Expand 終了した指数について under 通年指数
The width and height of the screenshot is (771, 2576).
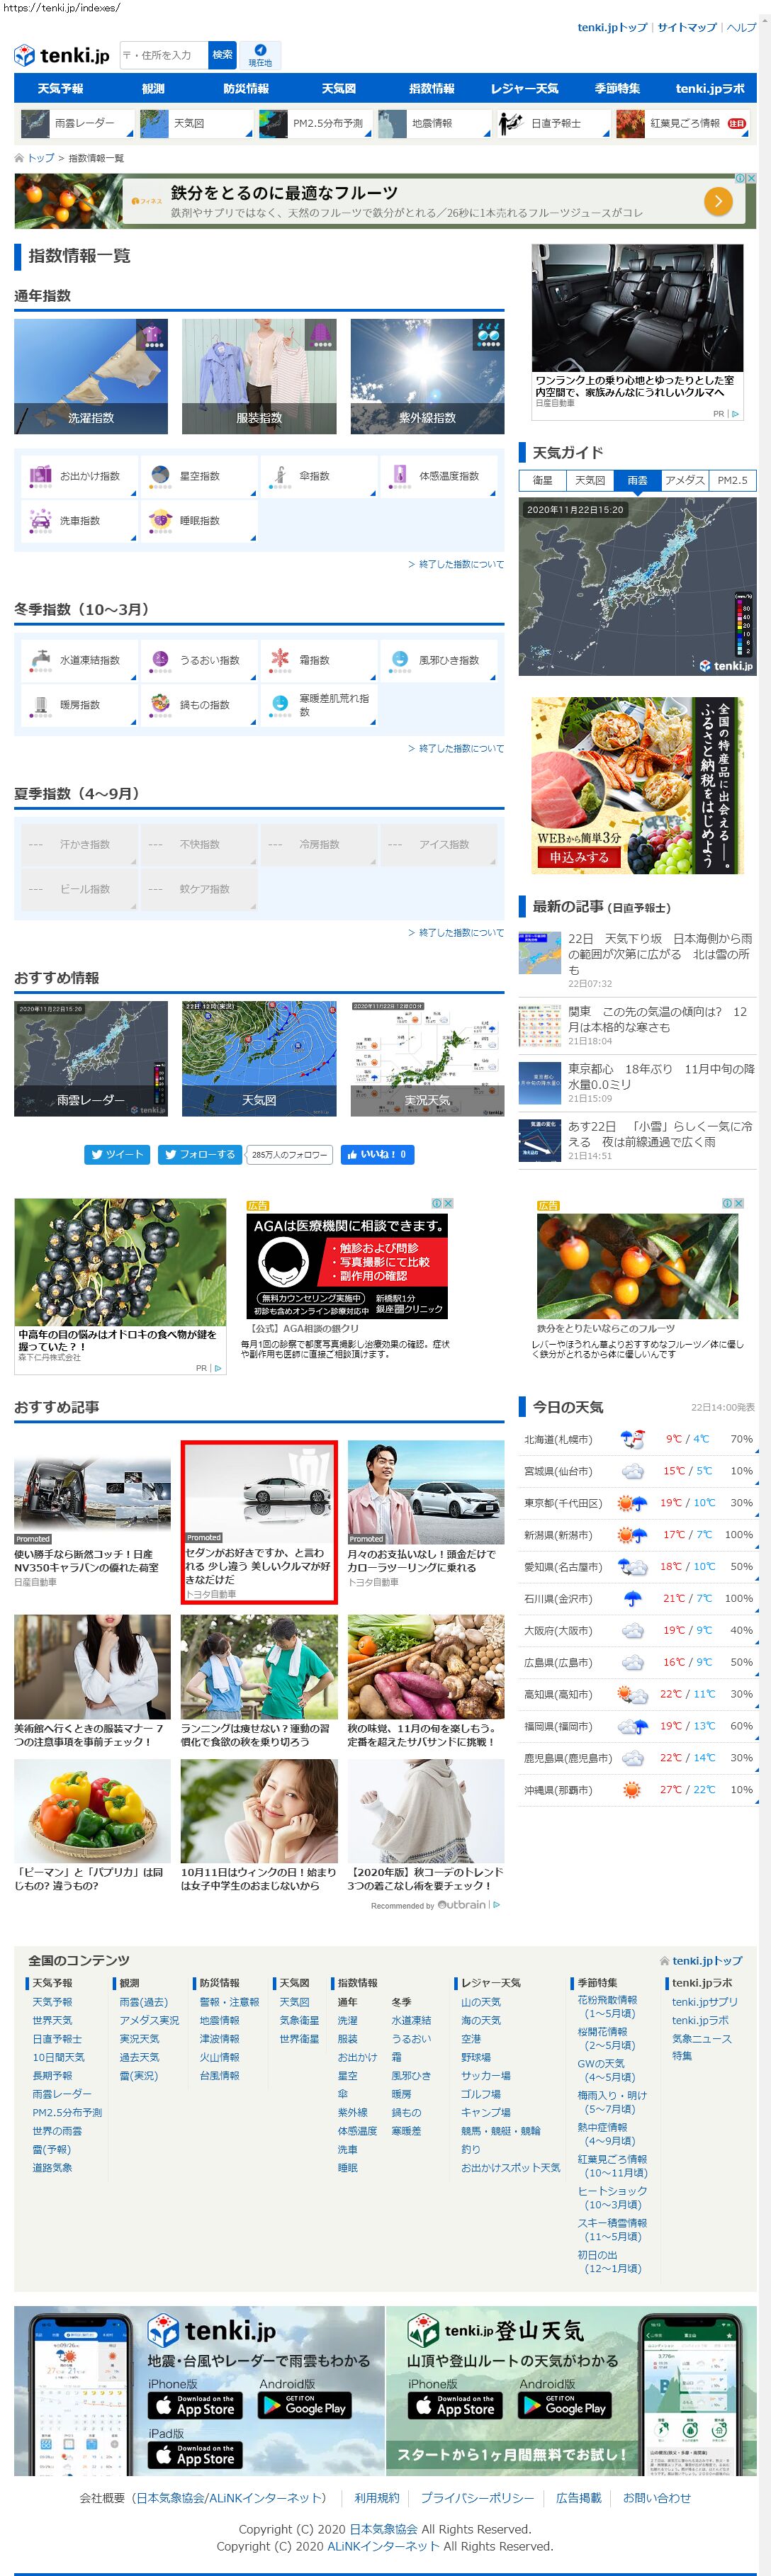pyautogui.click(x=456, y=564)
